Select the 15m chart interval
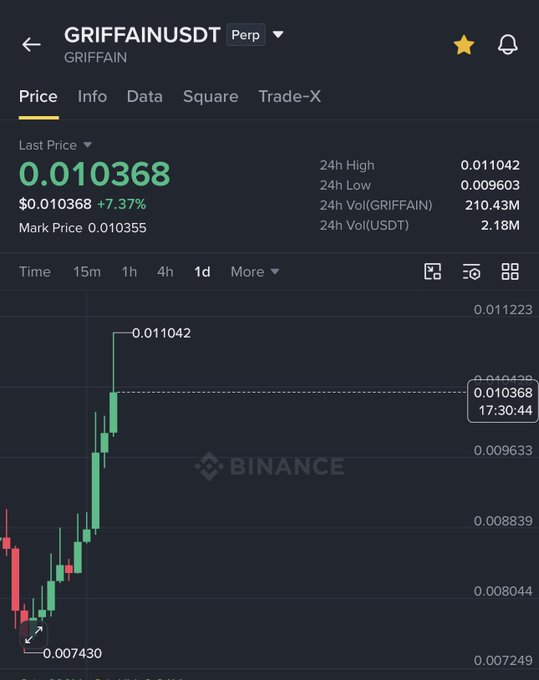The image size is (539, 680). [87, 272]
